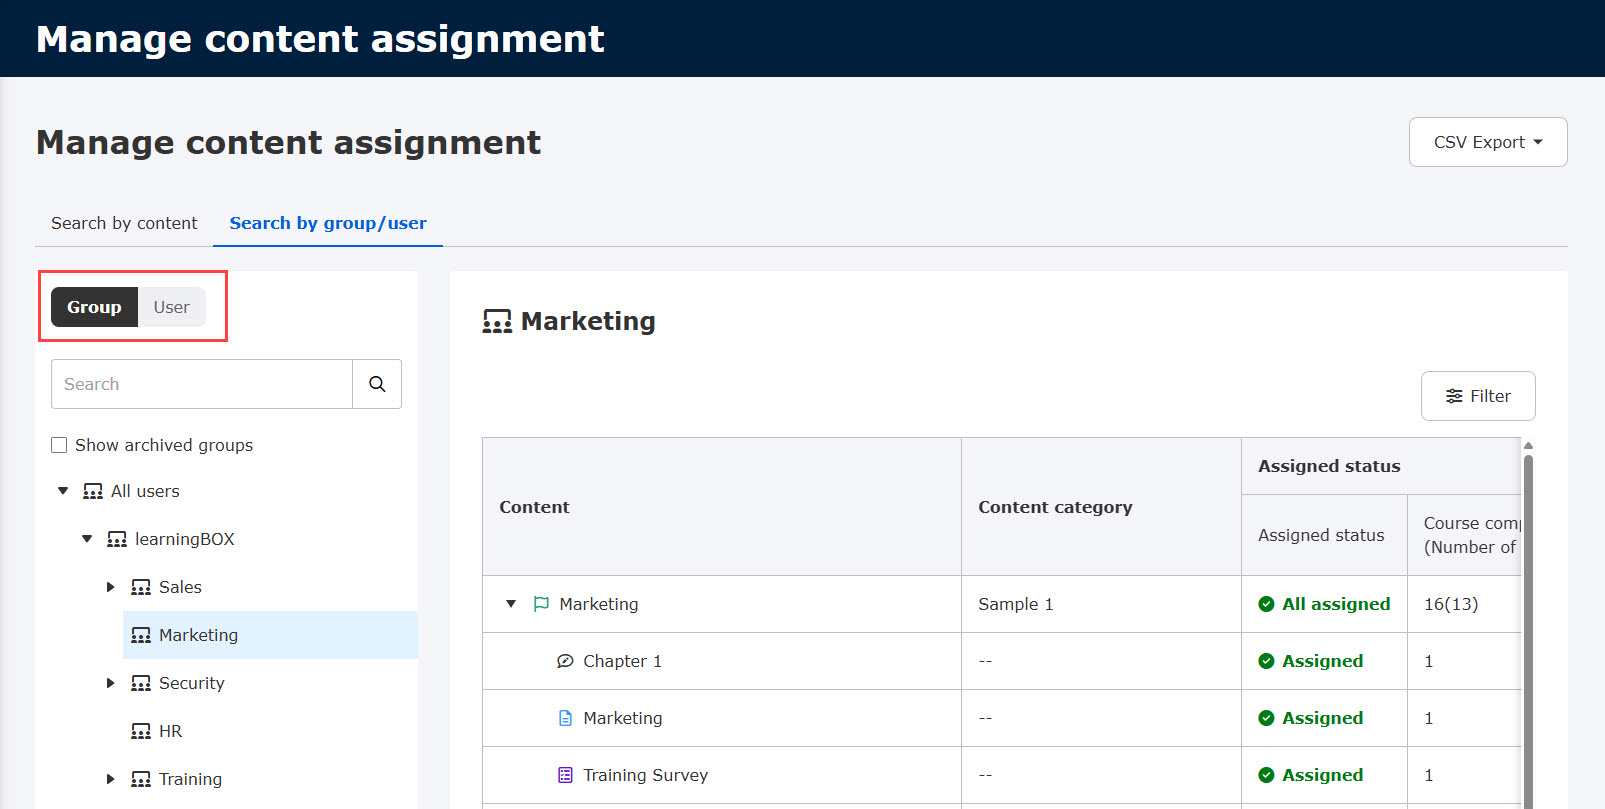The image size is (1605, 809).
Task: Click the document icon beside Marketing lesson
Action: click(x=565, y=718)
